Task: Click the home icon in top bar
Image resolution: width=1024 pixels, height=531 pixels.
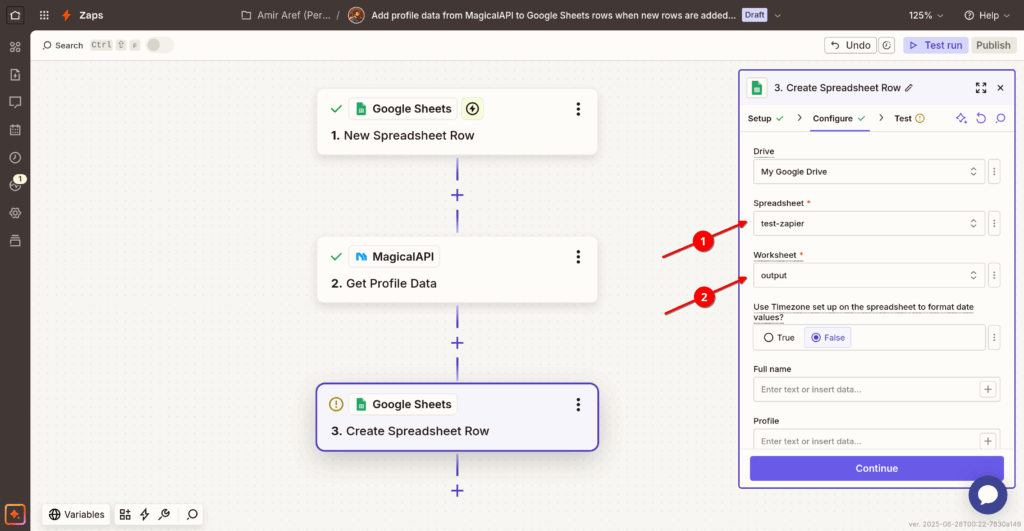Action: tap(15, 15)
